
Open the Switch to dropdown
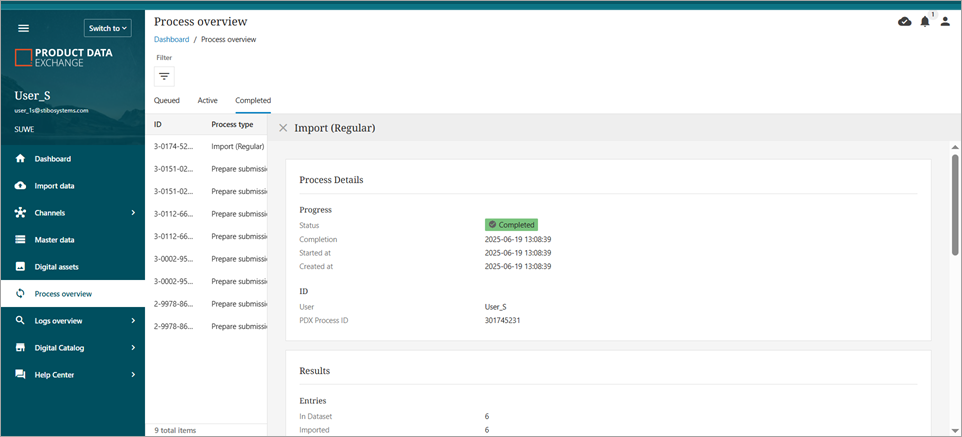point(107,28)
